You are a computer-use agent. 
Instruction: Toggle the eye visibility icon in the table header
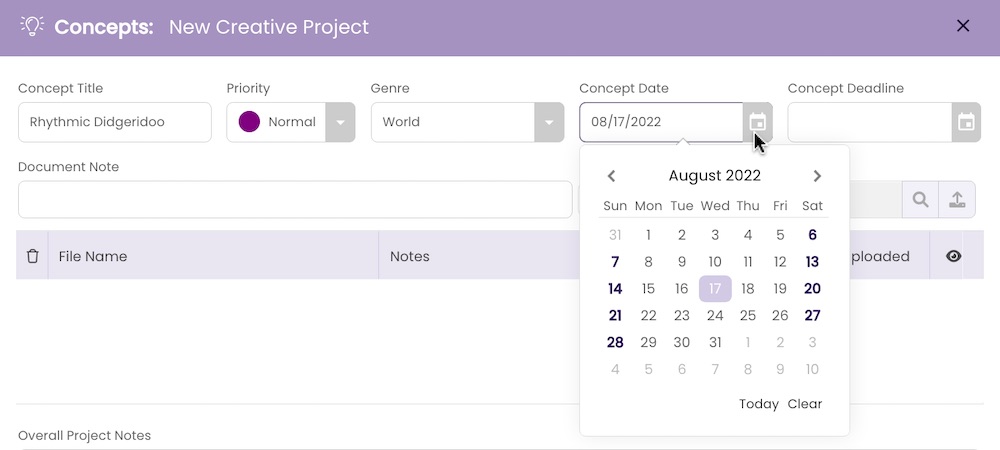click(x=953, y=256)
